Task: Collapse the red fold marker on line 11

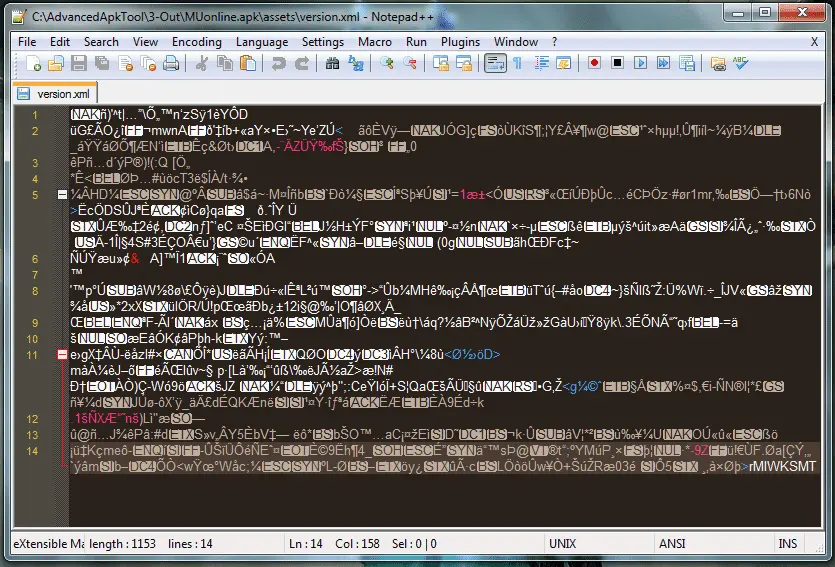Action: (62, 355)
